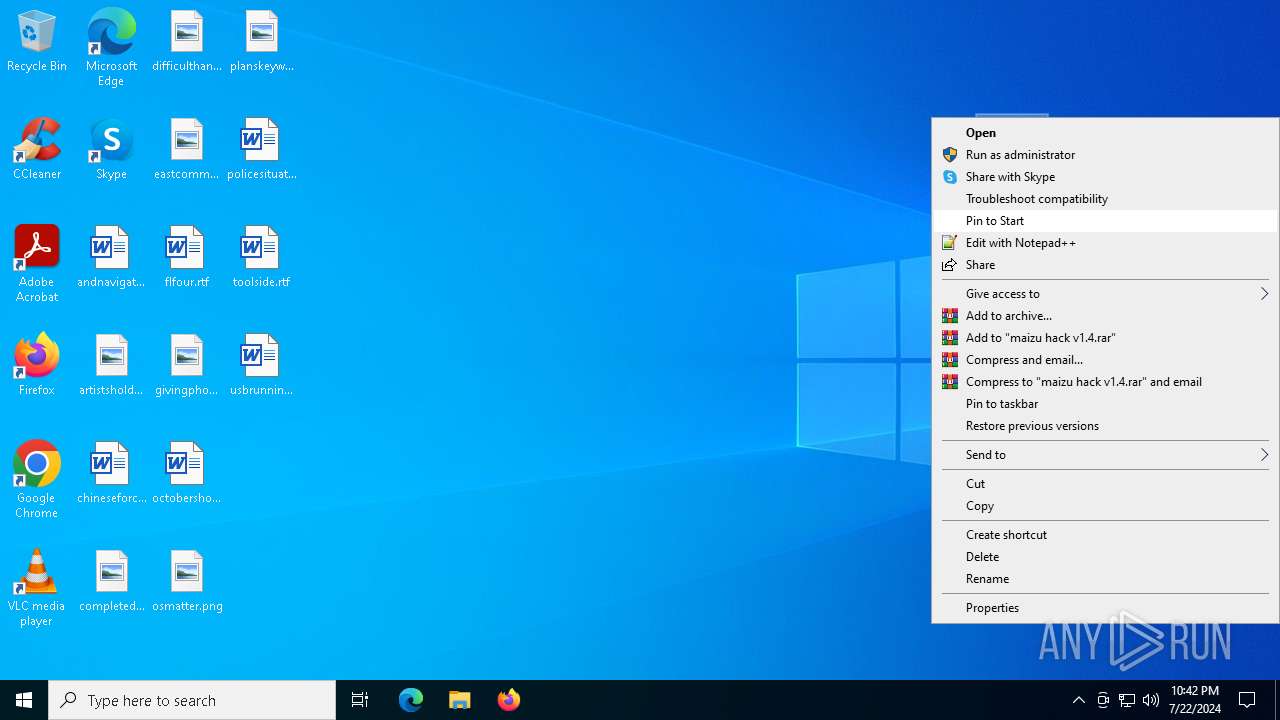Viewport: 1280px width, 720px height.
Task: Select the difficulthan... image file
Action: click(187, 42)
